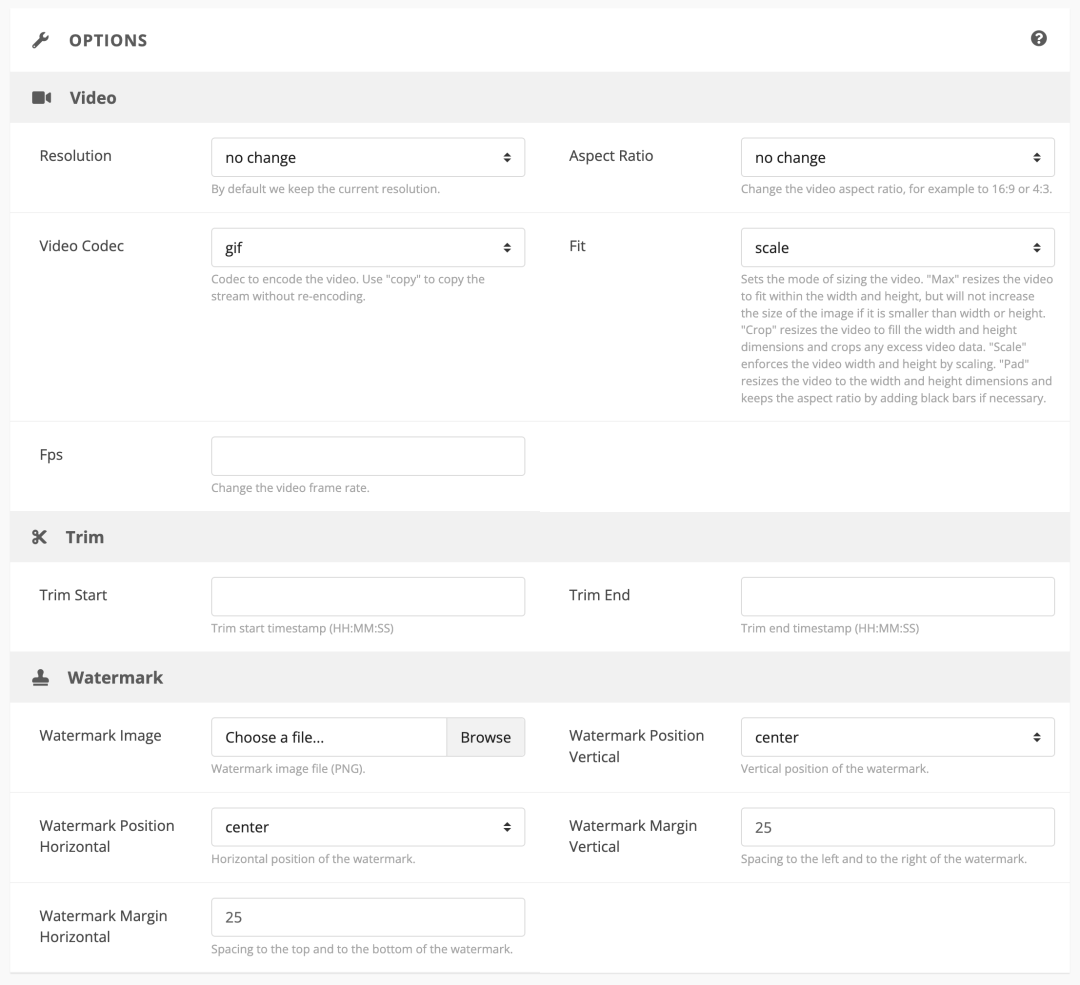The image size is (1080, 985).
Task: Select the Watermark Position Vertical dropdown
Action: [x=897, y=737]
